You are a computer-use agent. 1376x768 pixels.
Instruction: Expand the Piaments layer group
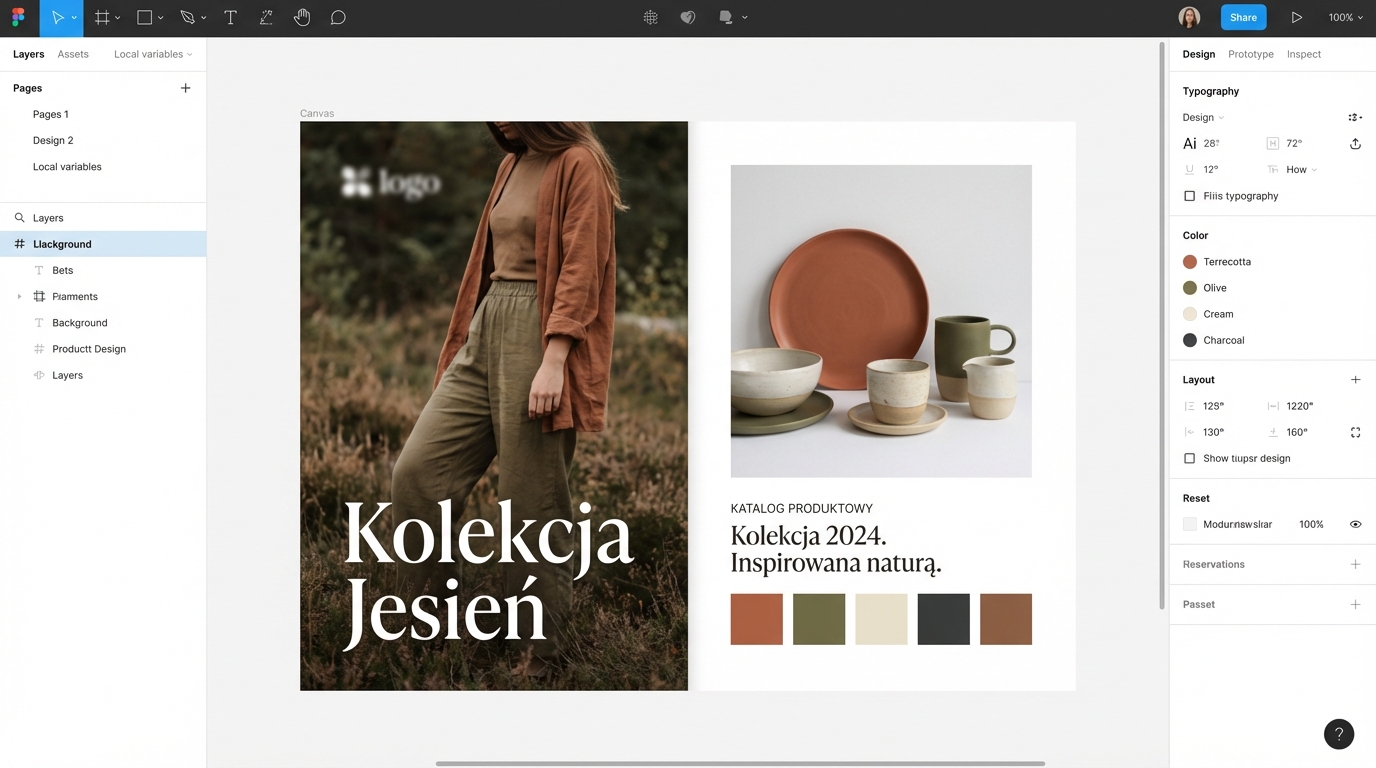18,296
